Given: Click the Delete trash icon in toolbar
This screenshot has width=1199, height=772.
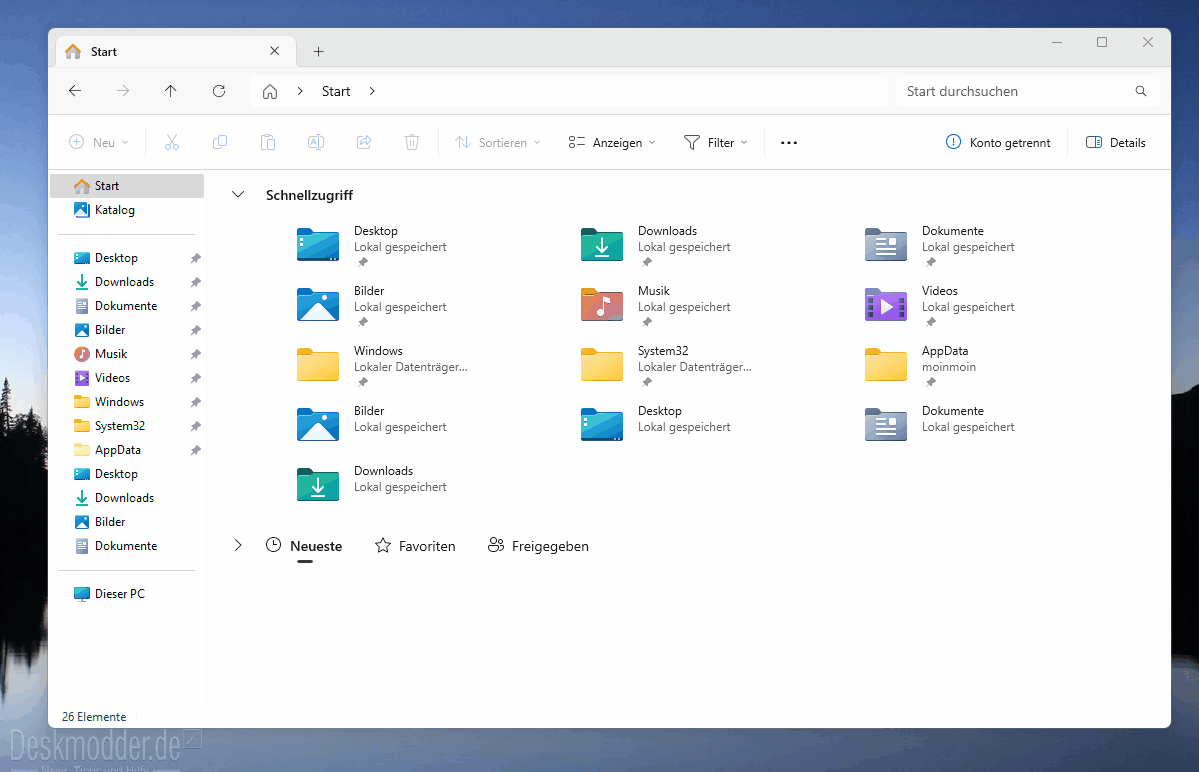Looking at the screenshot, I should click(411, 142).
